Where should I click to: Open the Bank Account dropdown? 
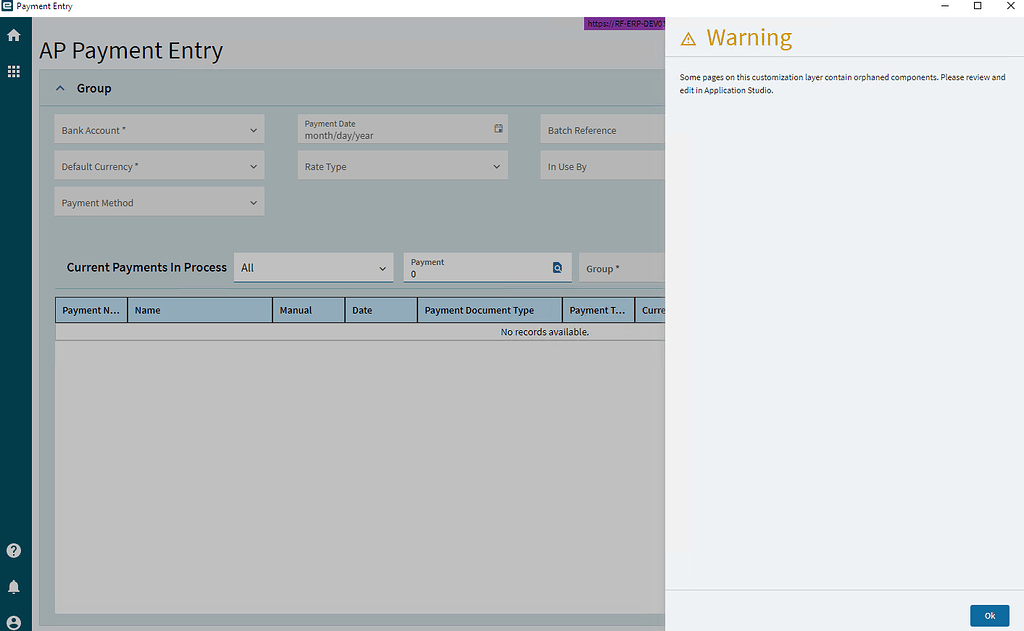[x=253, y=129]
